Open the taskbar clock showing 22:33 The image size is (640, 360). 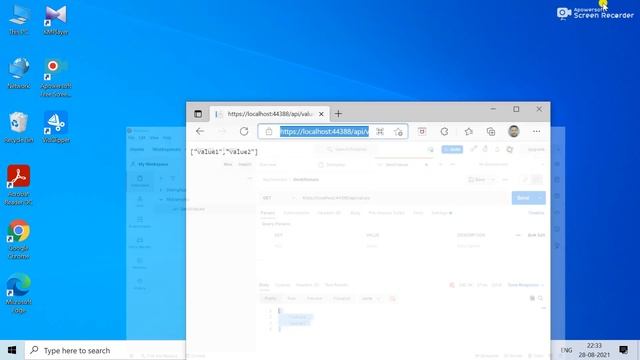[x=594, y=350]
